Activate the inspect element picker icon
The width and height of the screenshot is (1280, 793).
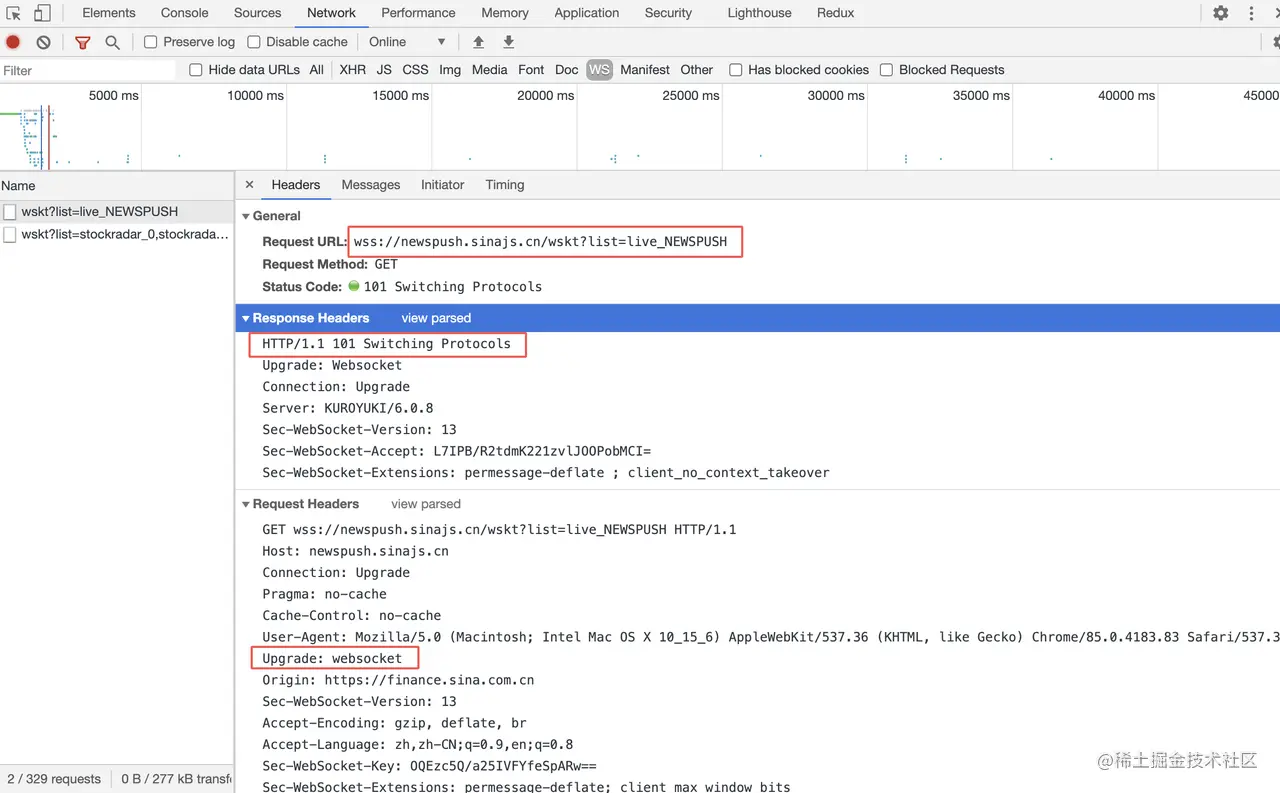(x=13, y=13)
